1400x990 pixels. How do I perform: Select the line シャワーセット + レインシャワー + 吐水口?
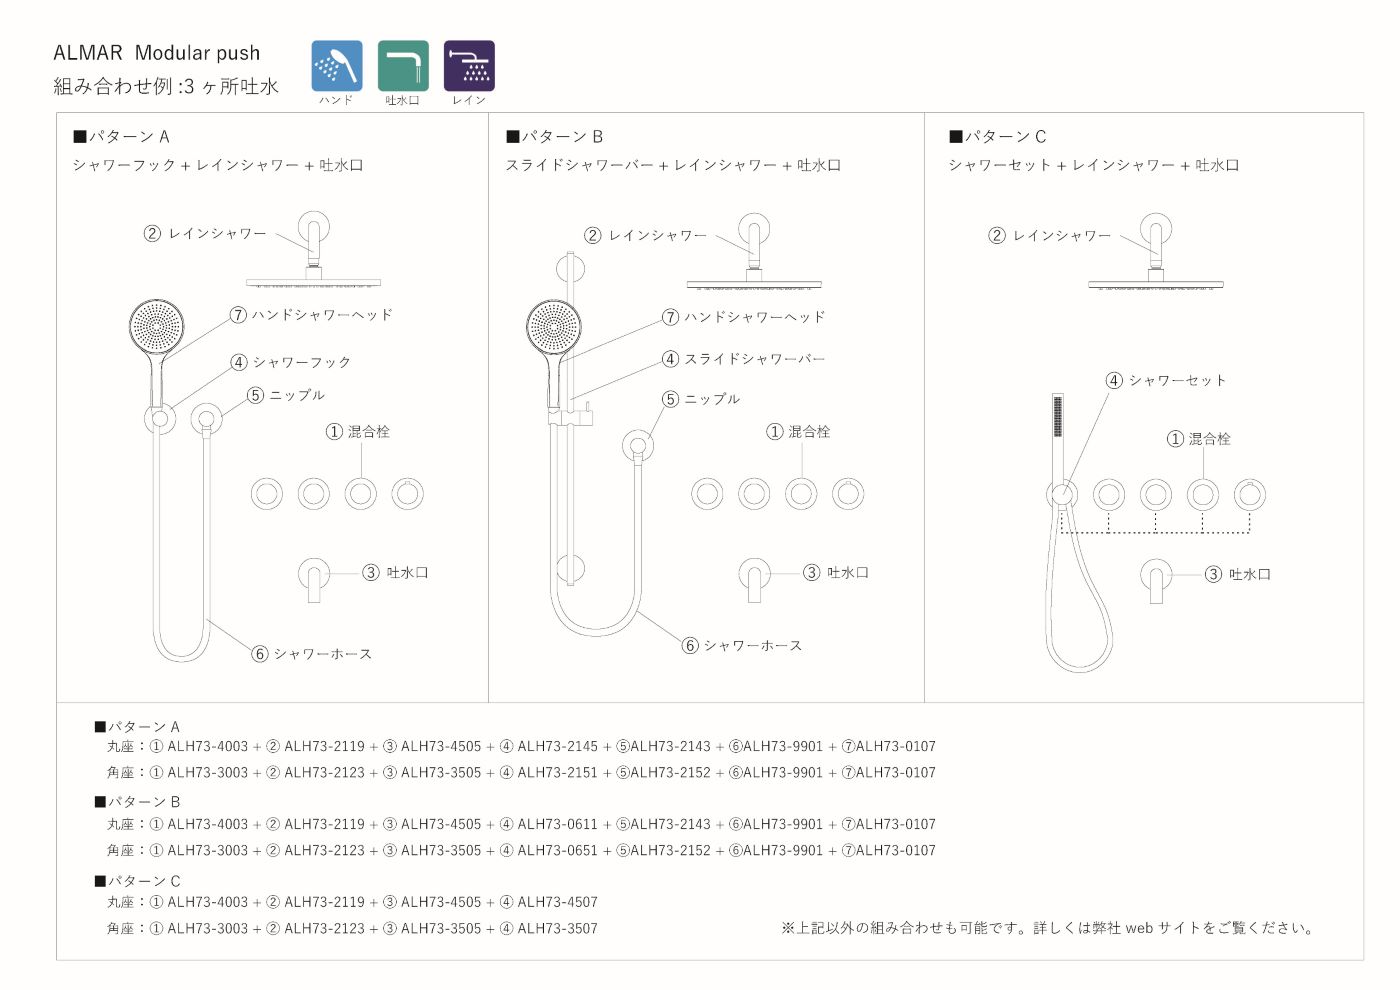click(1094, 165)
